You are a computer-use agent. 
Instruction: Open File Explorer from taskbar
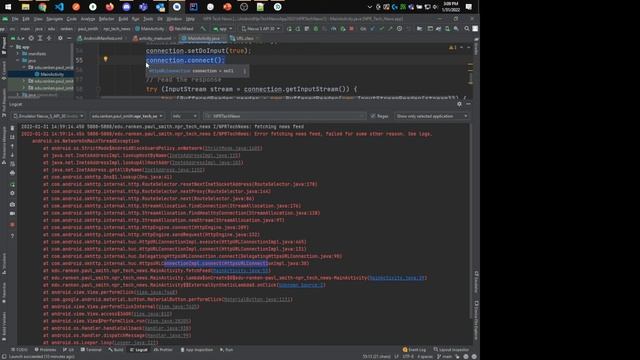[25, 7]
